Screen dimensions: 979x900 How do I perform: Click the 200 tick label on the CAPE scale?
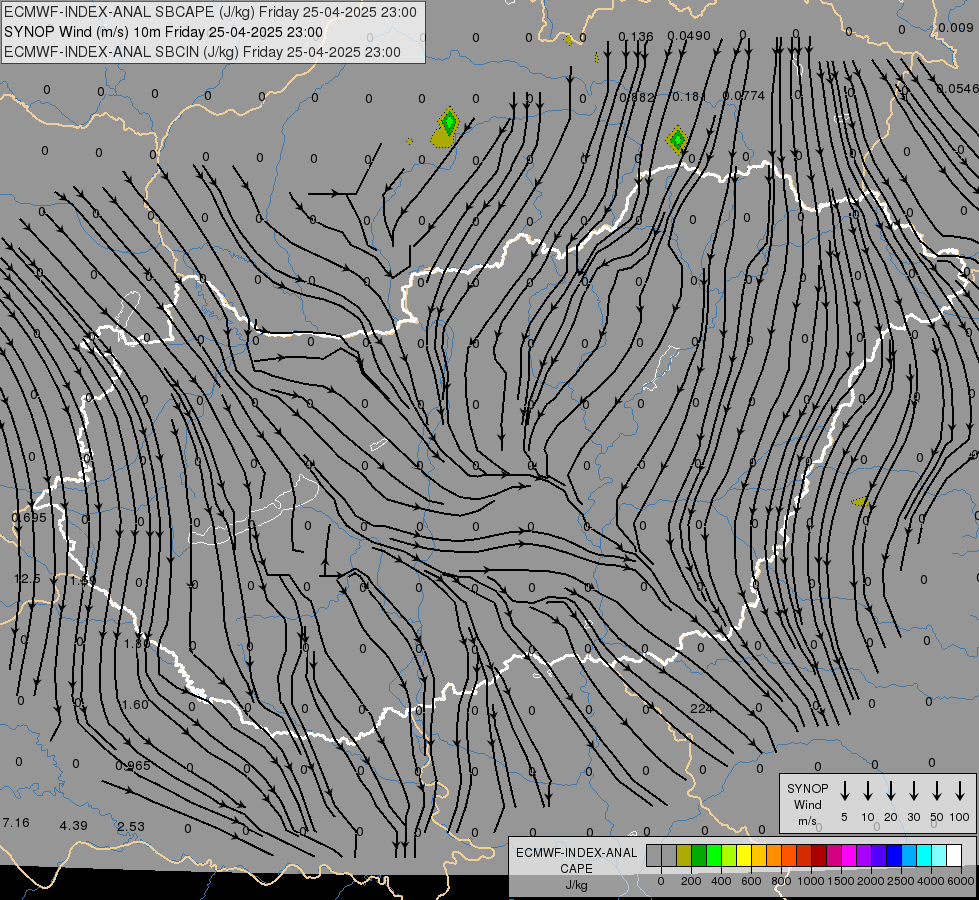click(x=691, y=881)
